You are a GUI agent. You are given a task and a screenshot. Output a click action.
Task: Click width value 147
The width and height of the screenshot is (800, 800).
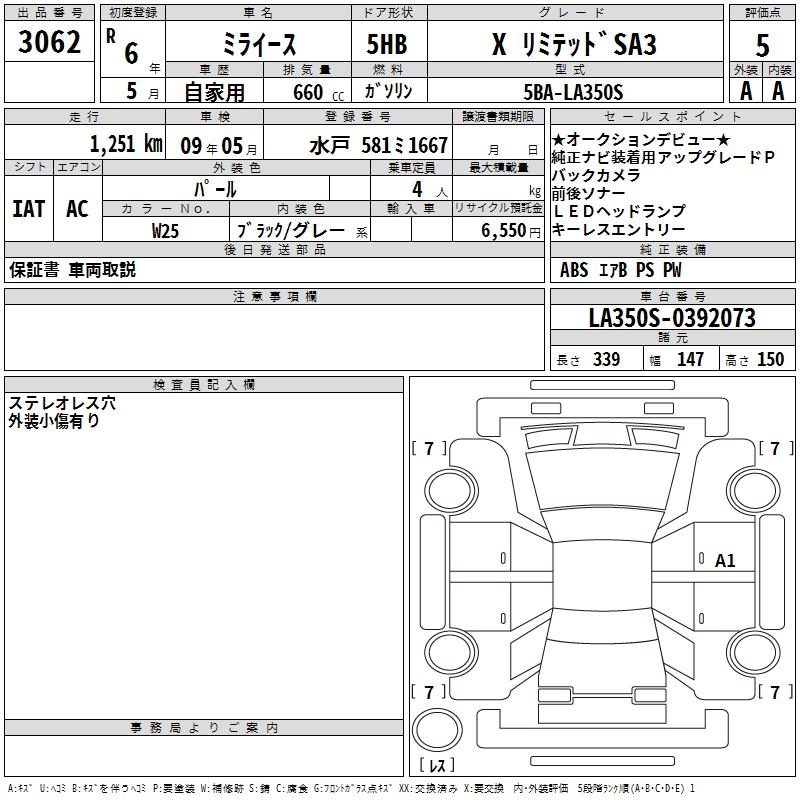point(690,360)
